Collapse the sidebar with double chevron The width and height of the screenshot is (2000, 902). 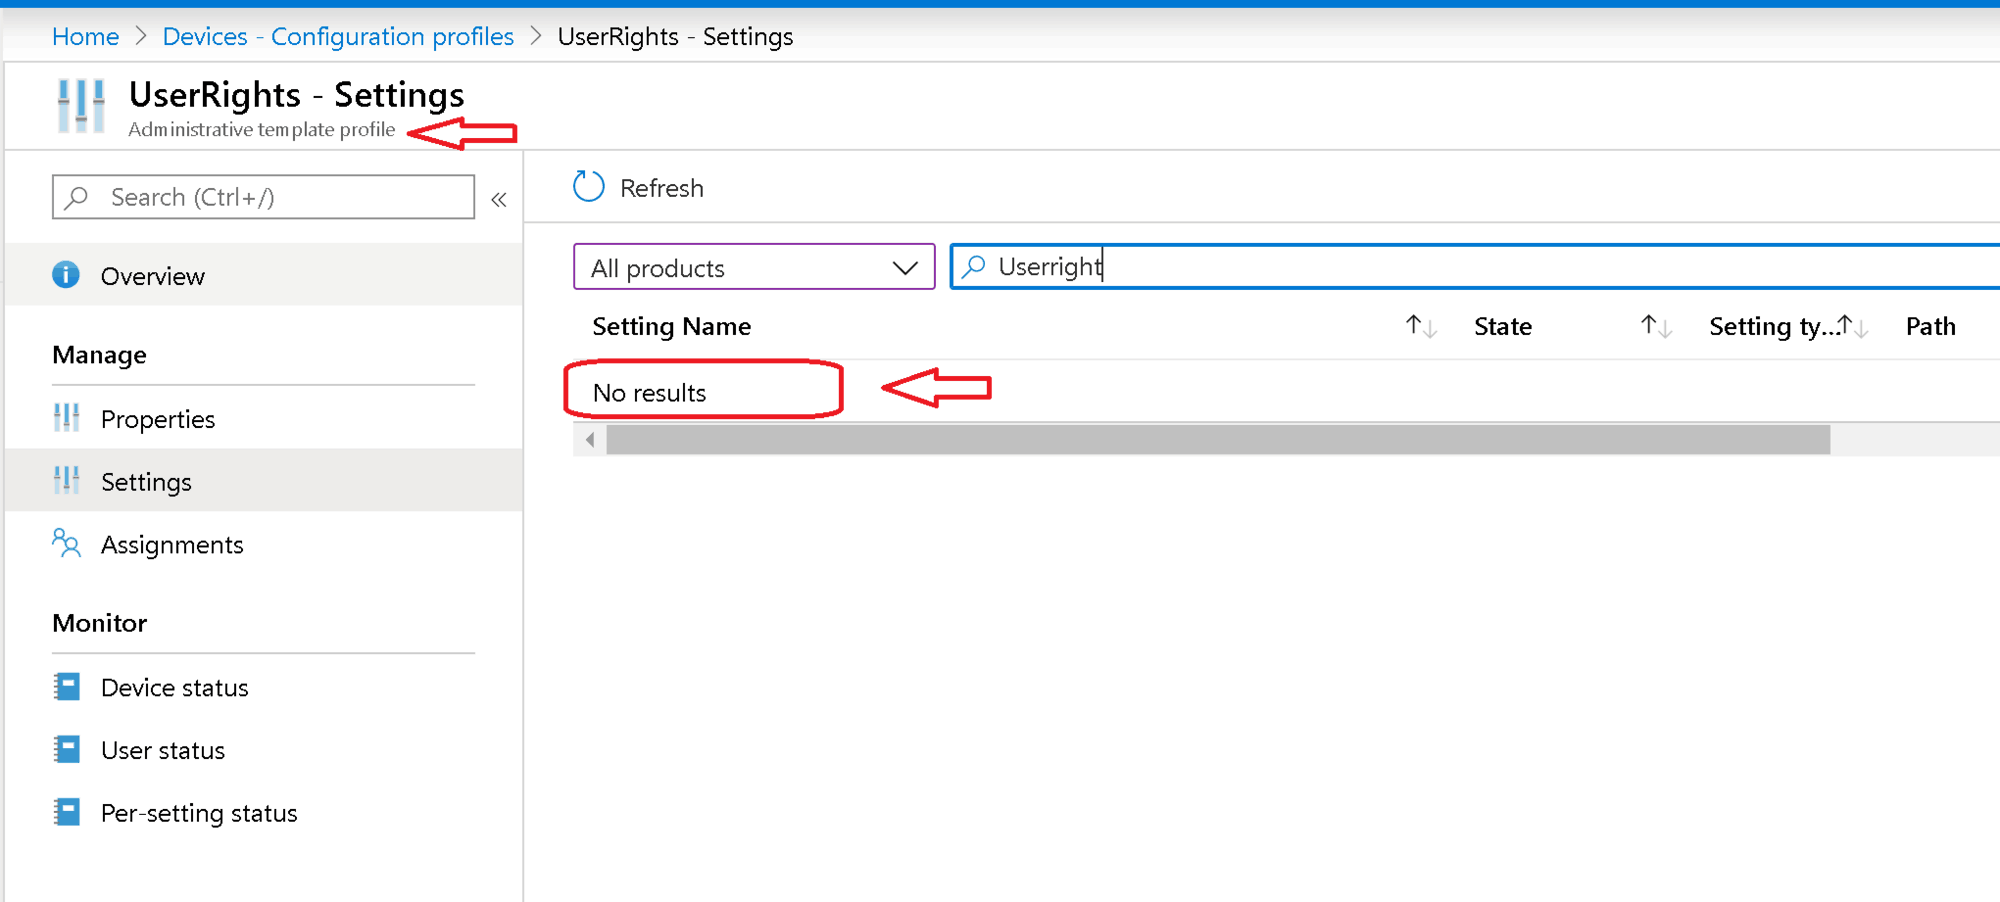tap(499, 199)
